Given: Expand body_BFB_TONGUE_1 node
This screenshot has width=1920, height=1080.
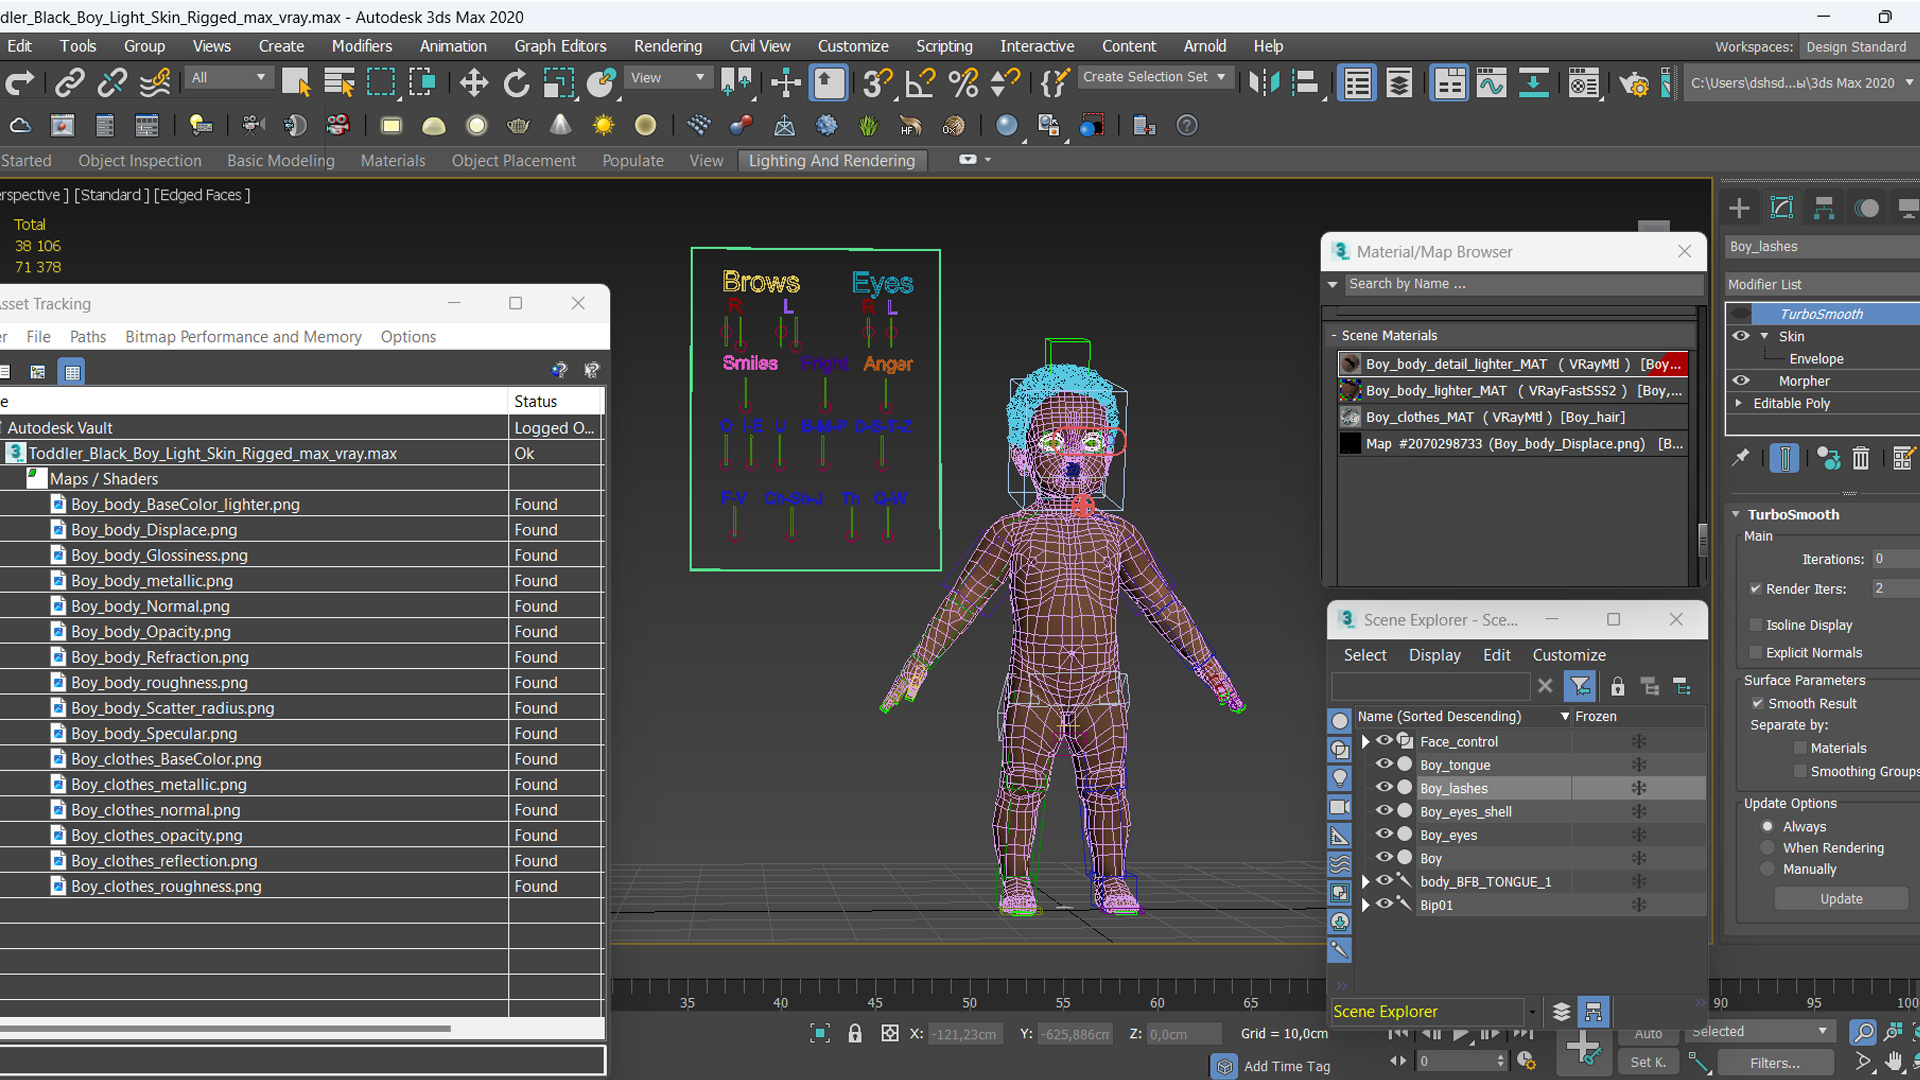Looking at the screenshot, I should [1365, 882].
